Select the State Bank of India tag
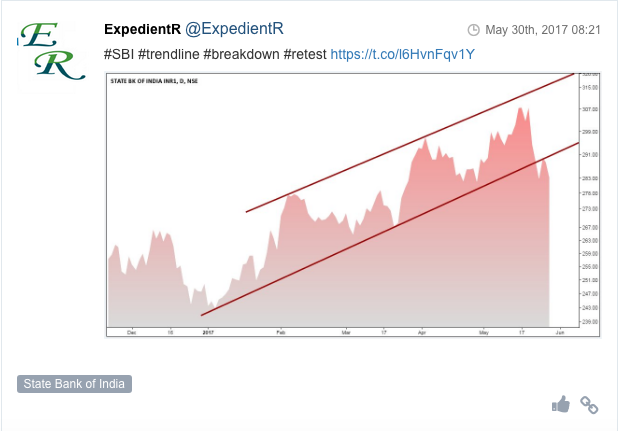 74,384
